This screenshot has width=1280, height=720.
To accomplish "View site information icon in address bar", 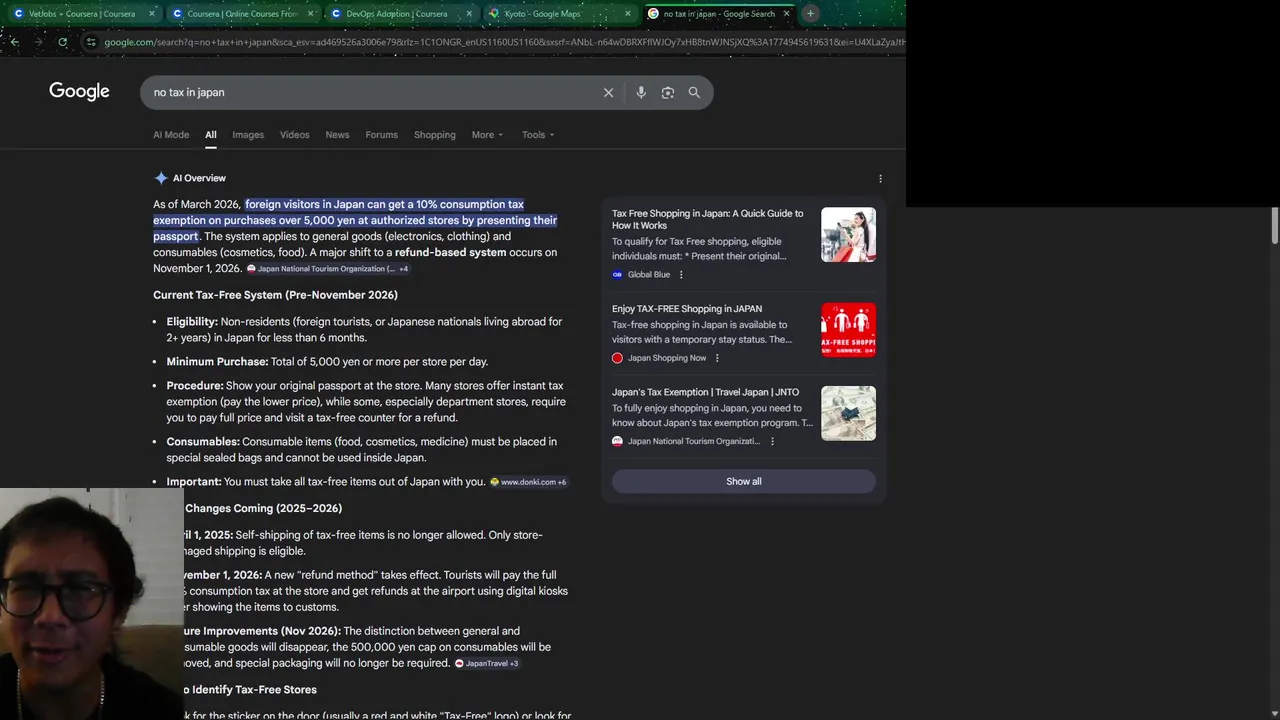I will coord(91,42).
